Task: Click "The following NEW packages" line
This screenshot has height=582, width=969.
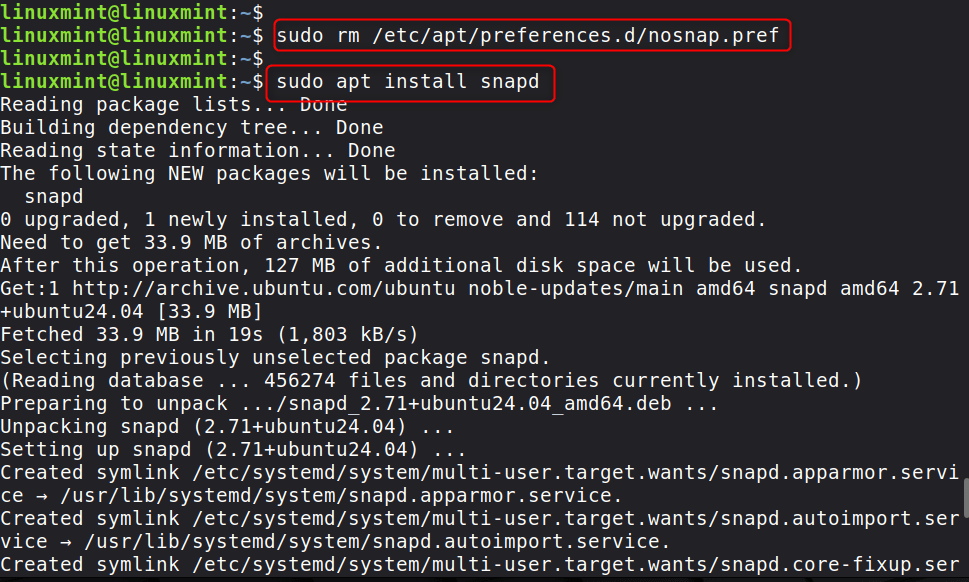Action: point(270,174)
